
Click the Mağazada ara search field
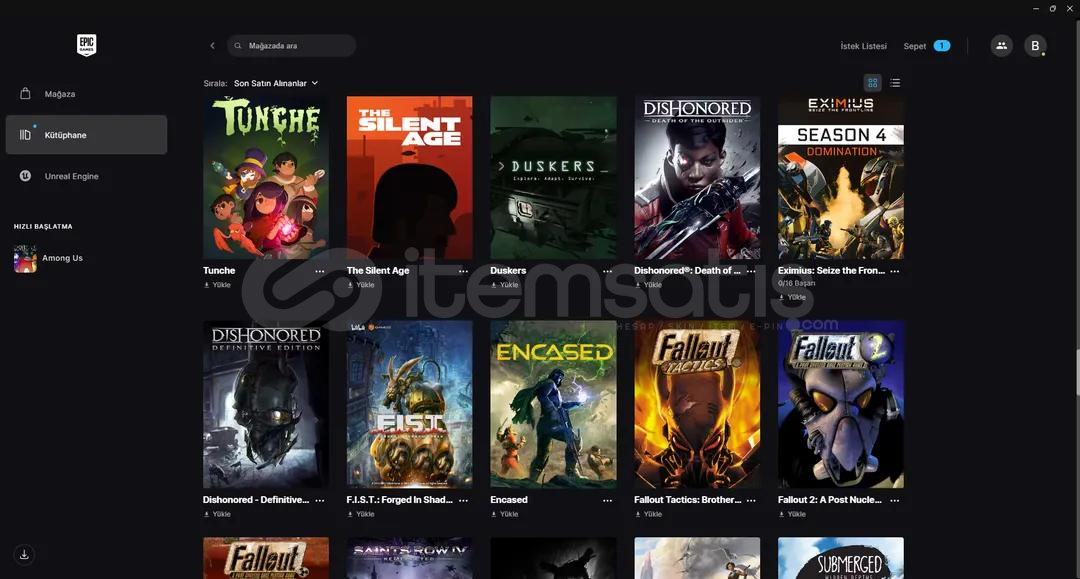pyautogui.click(x=291, y=45)
